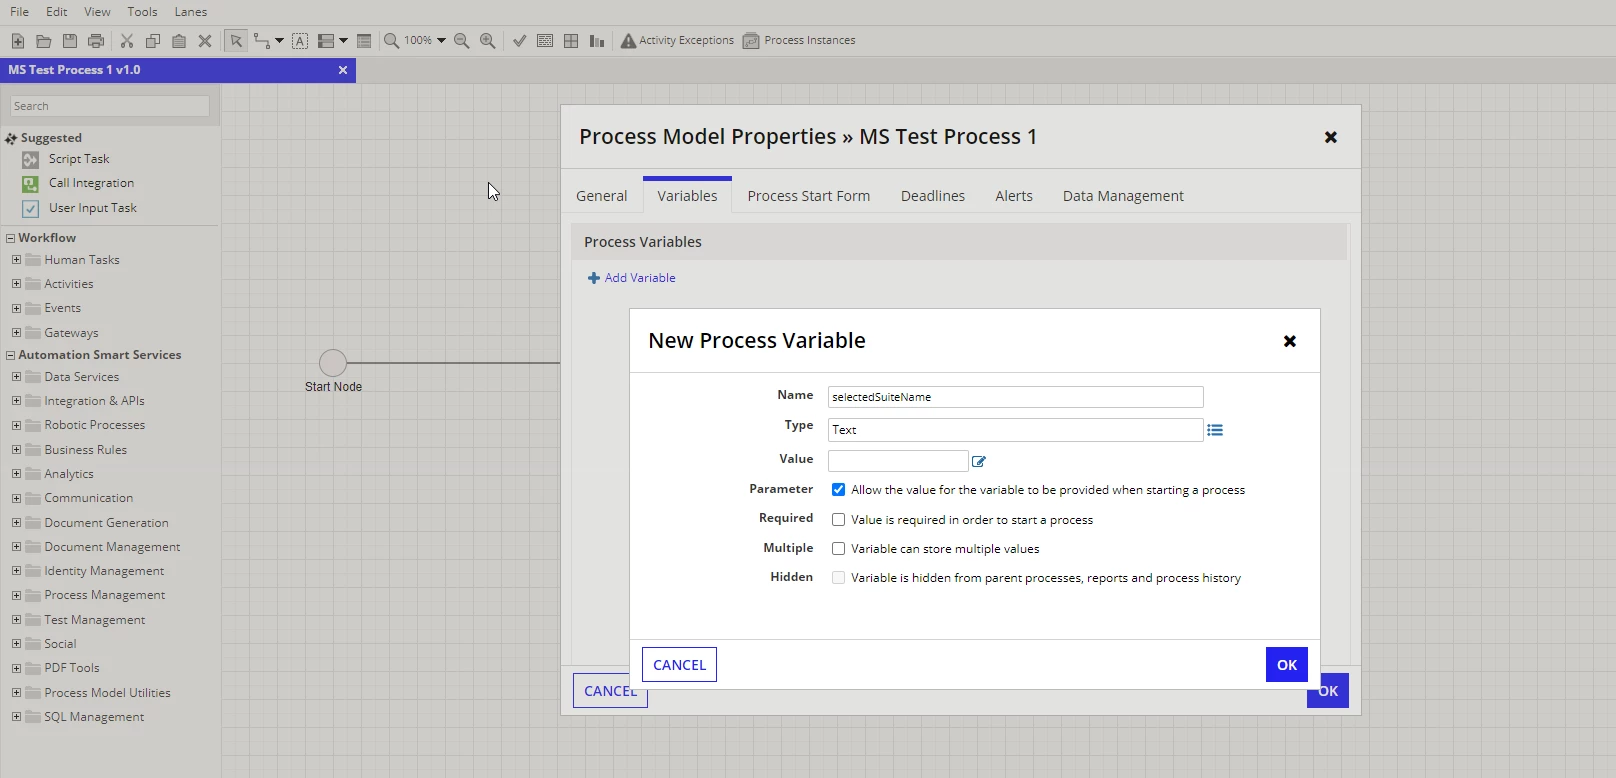The height and width of the screenshot is (778, 1616).
Task: Click the zoom out icon
Action: coord(462,41)
